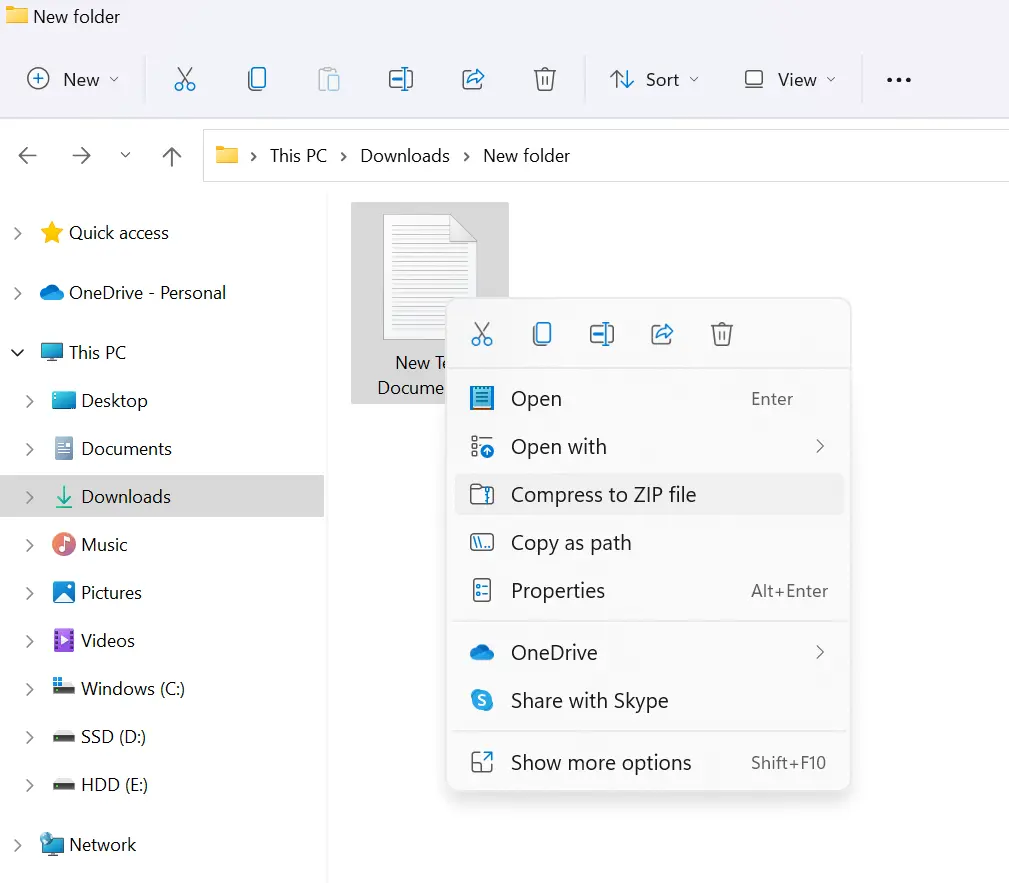Open the Sort dropdown menu

[x=655, y=80]
